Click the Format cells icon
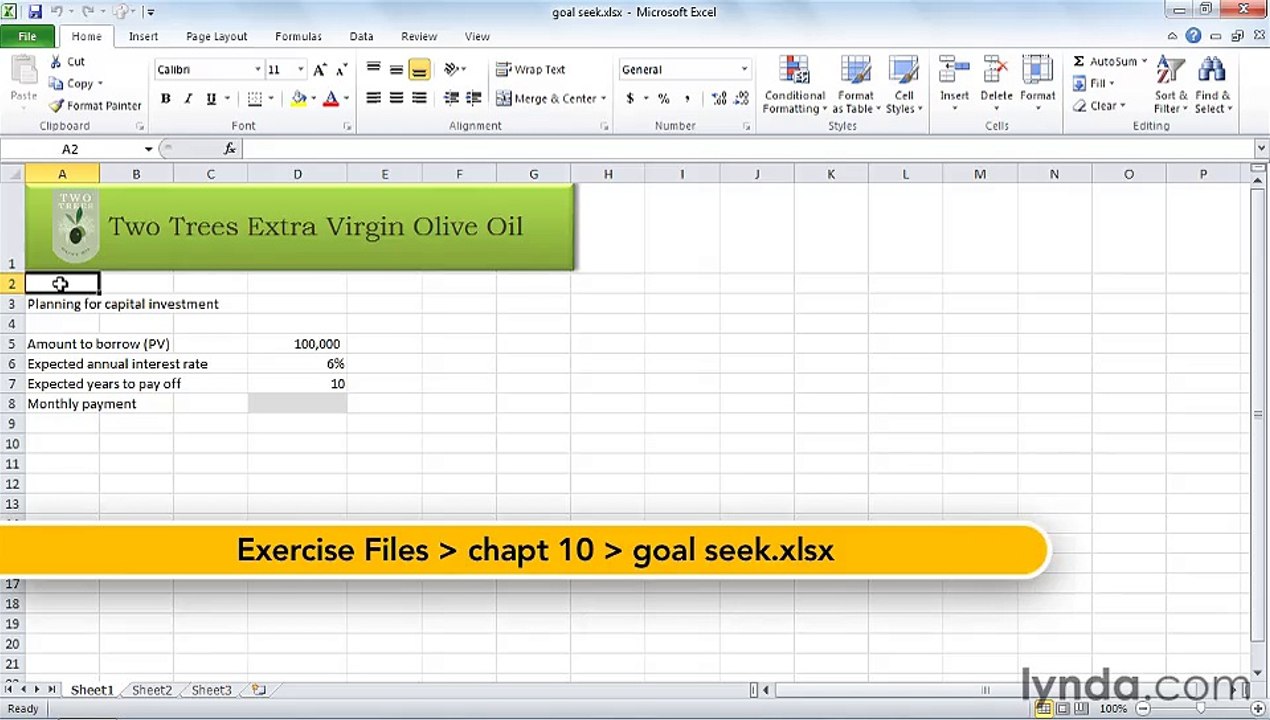This screenshot has height=720, width=1270. coord(1037,72)
